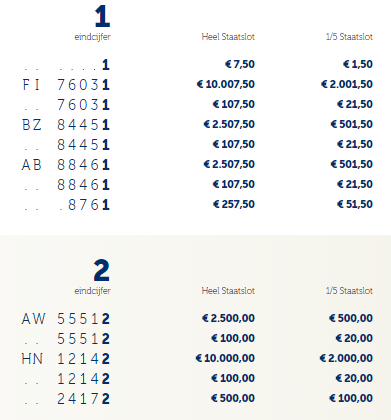
Task: Click the 1/5 Staatslot header in section 2
Action: tap(349, 291)
